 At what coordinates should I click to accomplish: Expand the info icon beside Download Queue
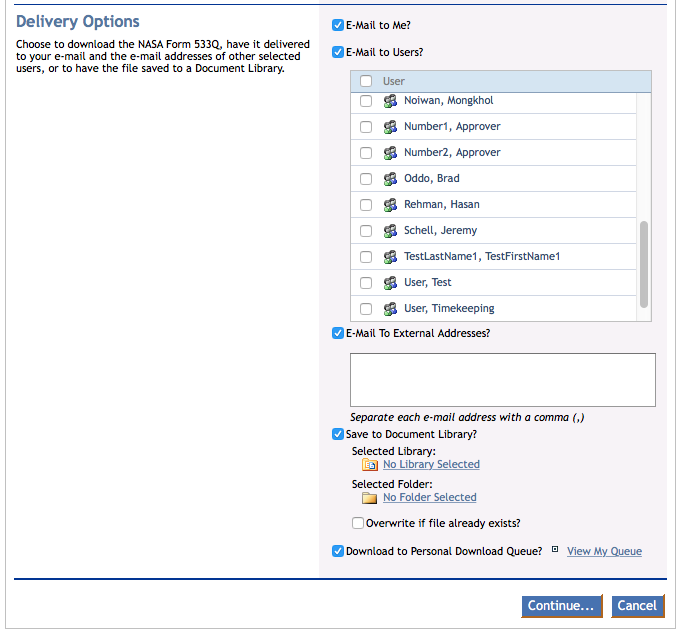[555, 550]
